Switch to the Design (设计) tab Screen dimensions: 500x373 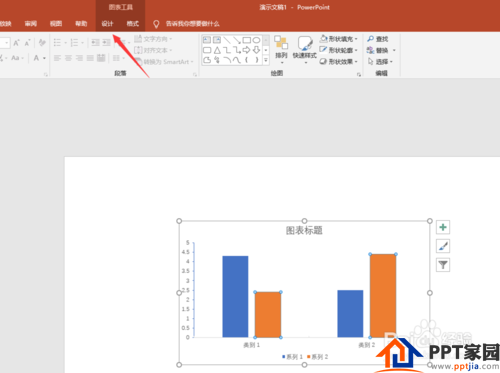pyautogui.click(x=107, y=24)
